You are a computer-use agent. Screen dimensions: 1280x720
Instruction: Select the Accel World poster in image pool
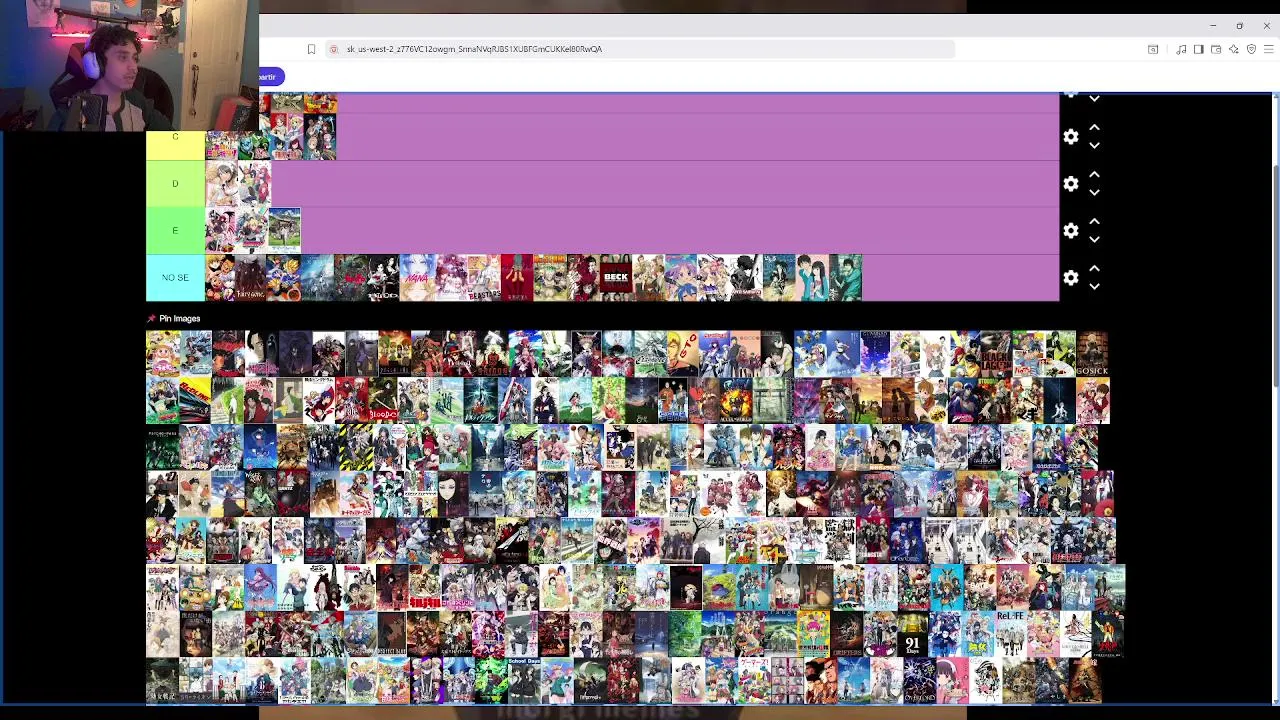[737, 401]
